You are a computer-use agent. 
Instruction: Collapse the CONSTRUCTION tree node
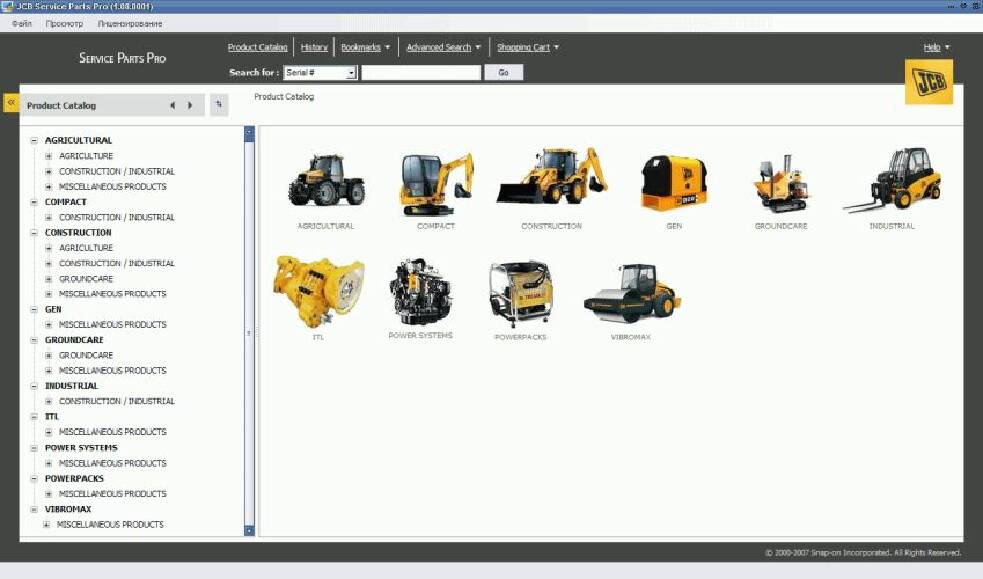[34, 232]
